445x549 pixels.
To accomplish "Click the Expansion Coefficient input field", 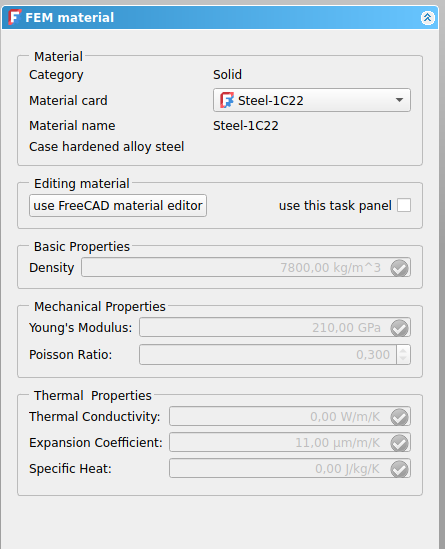I will tap(290, 442).
